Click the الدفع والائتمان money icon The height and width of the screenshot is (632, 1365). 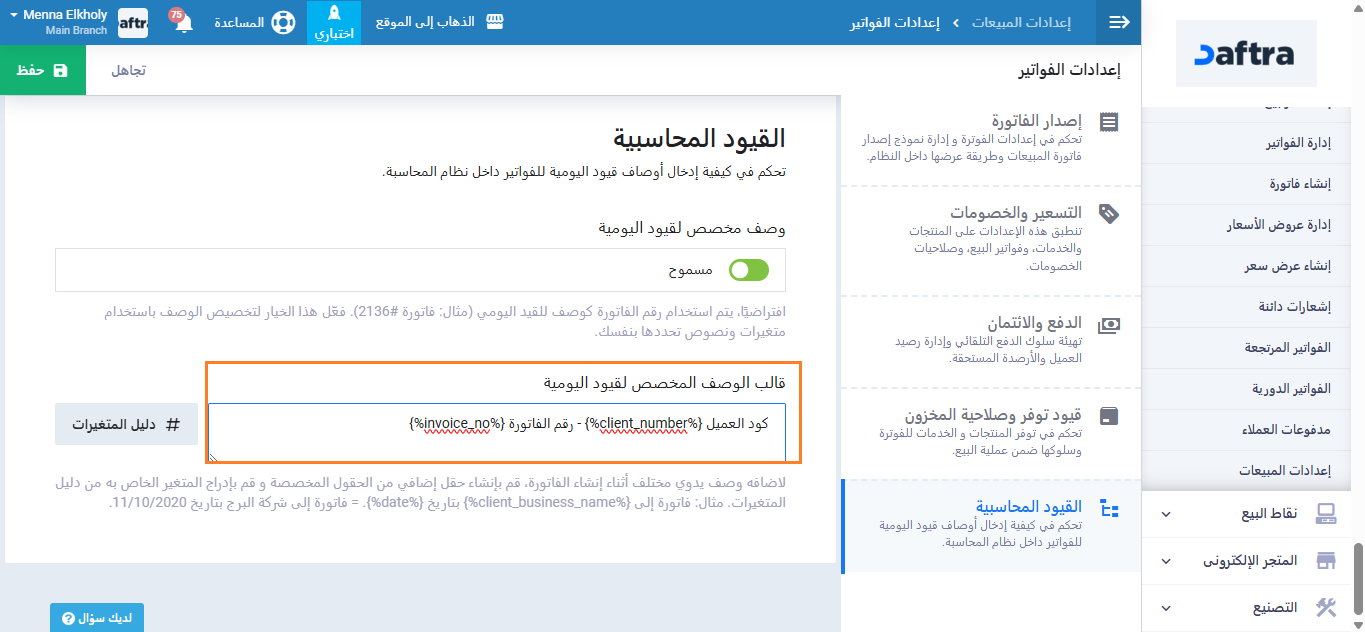1108,324
